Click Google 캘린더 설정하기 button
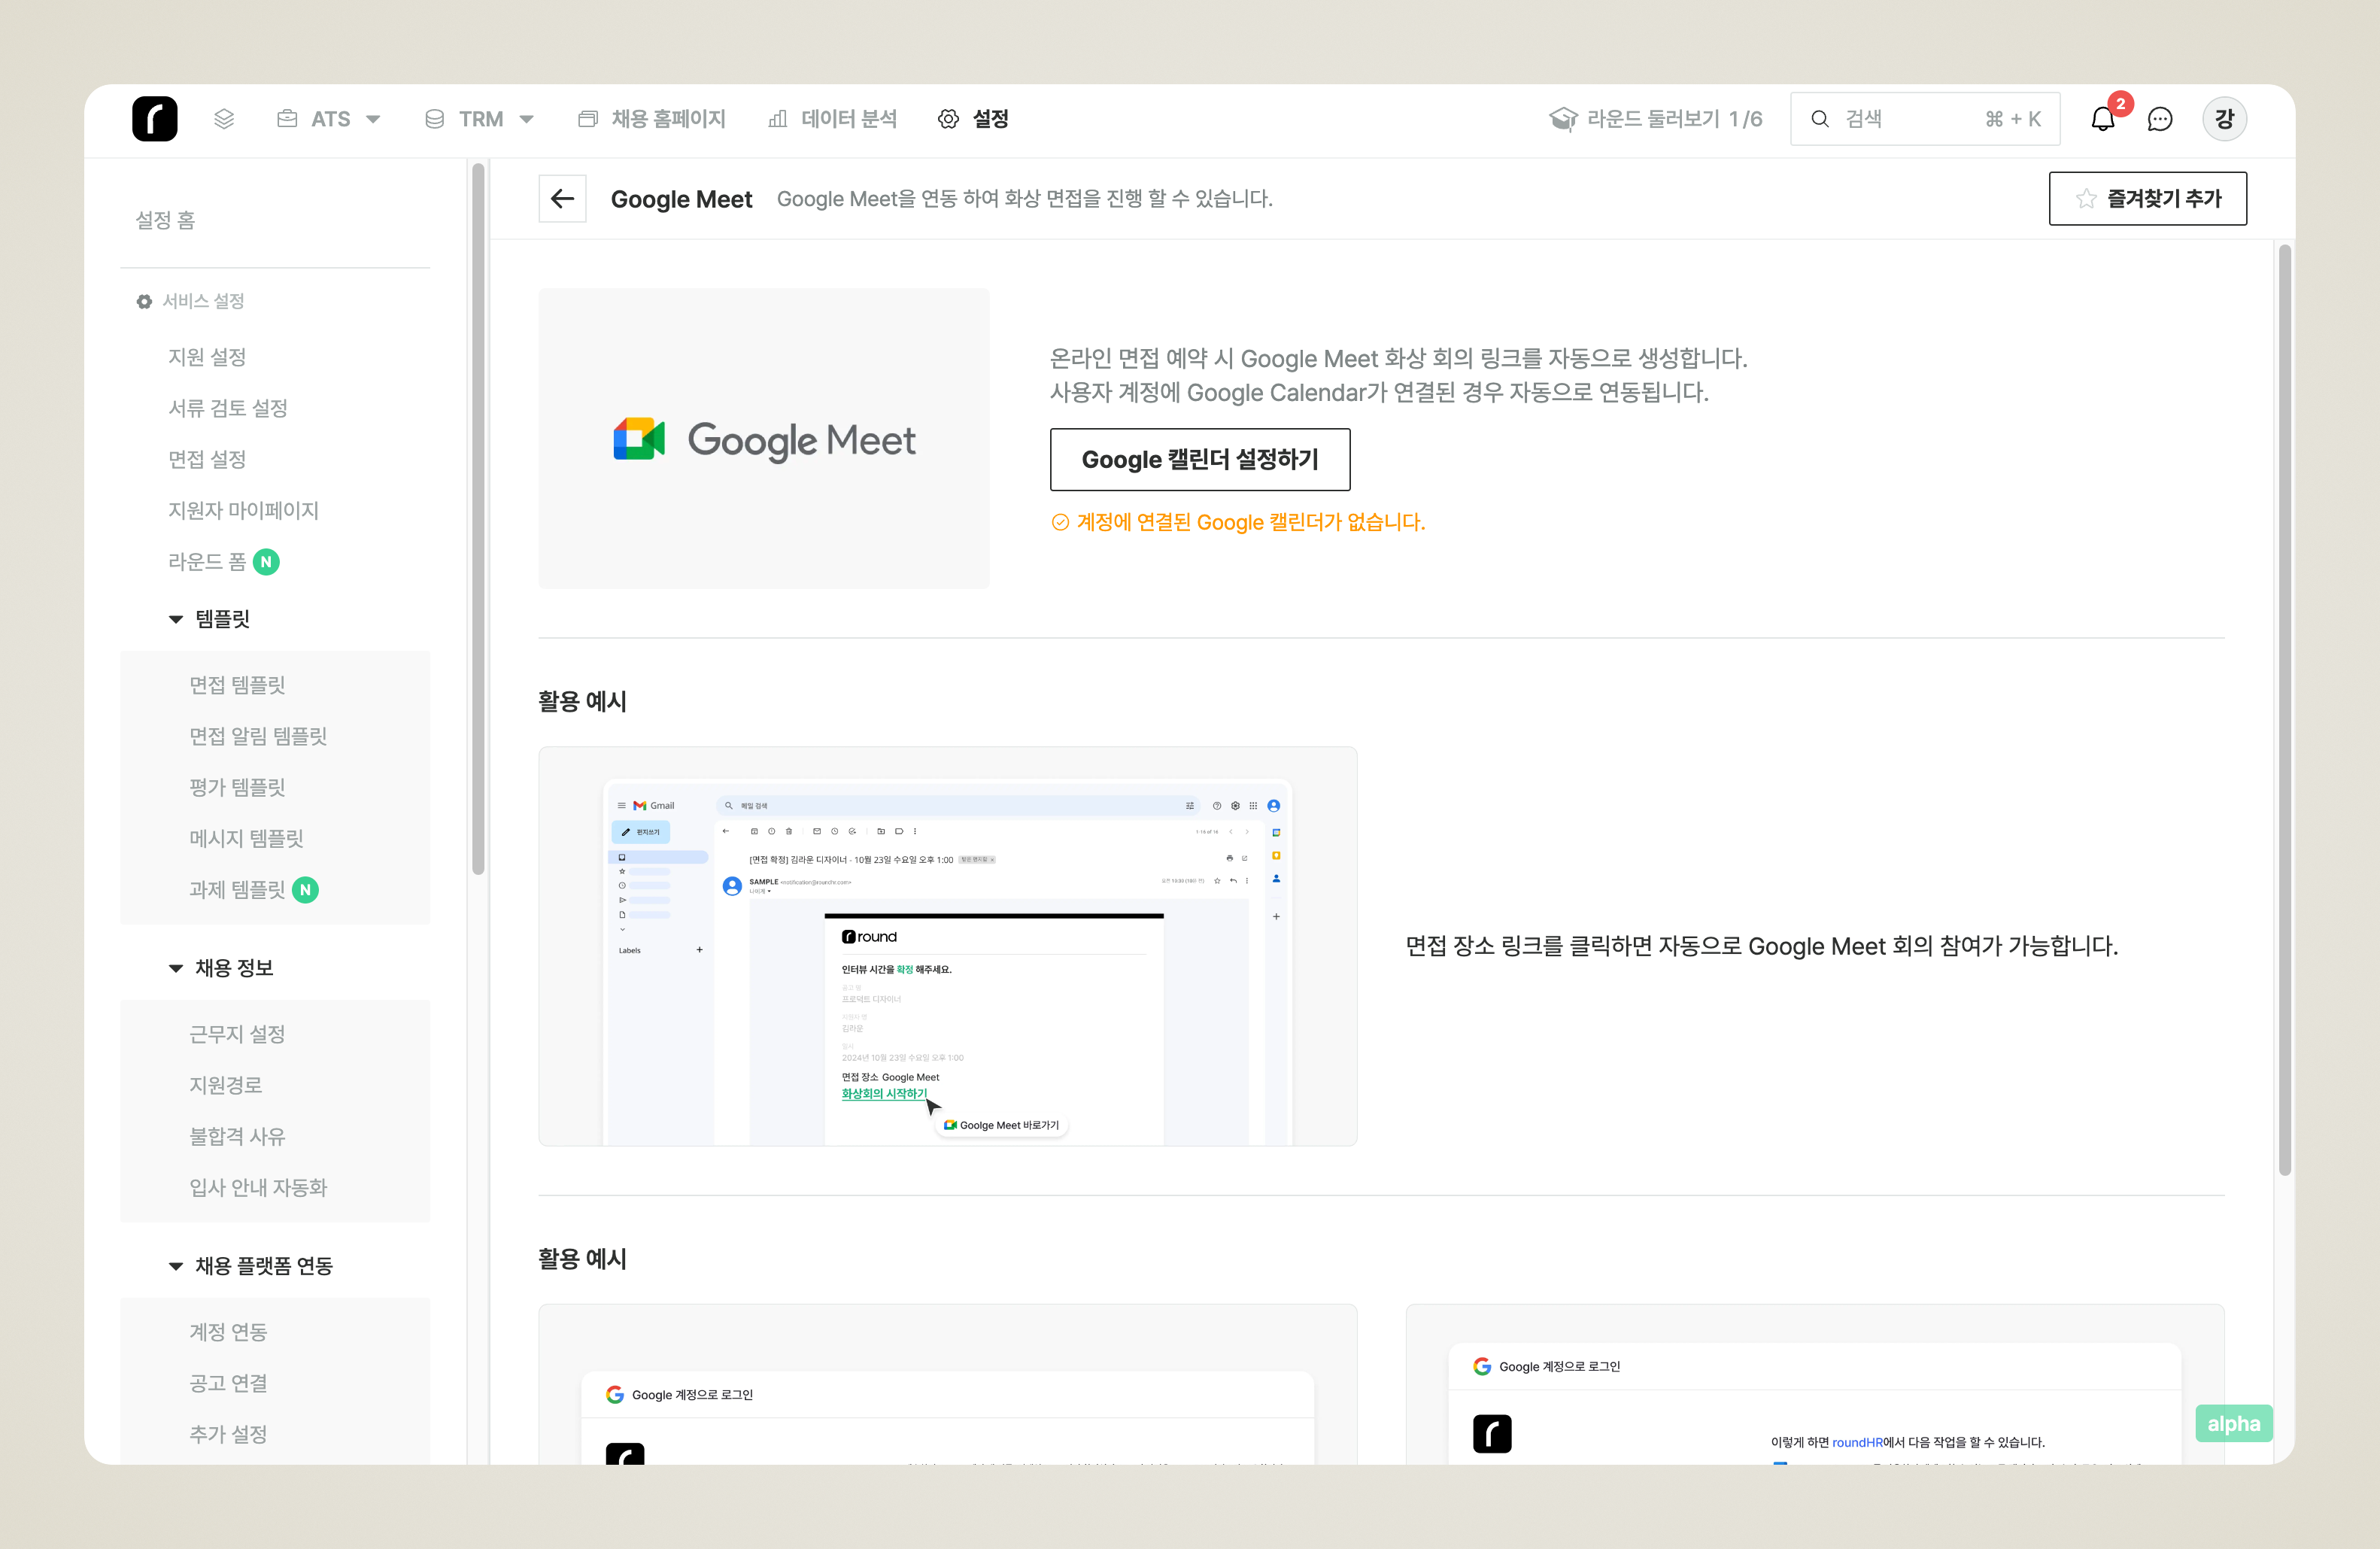Viewport: 2380px width, 1549px height. tap(1199, 460)
